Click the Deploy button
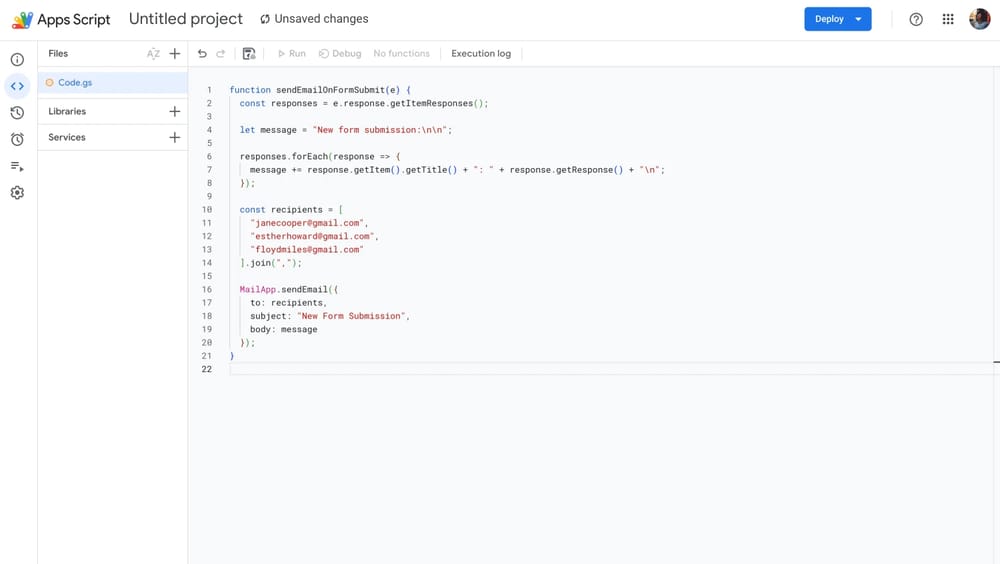1000x564 pixels. [x=829, y=19]
